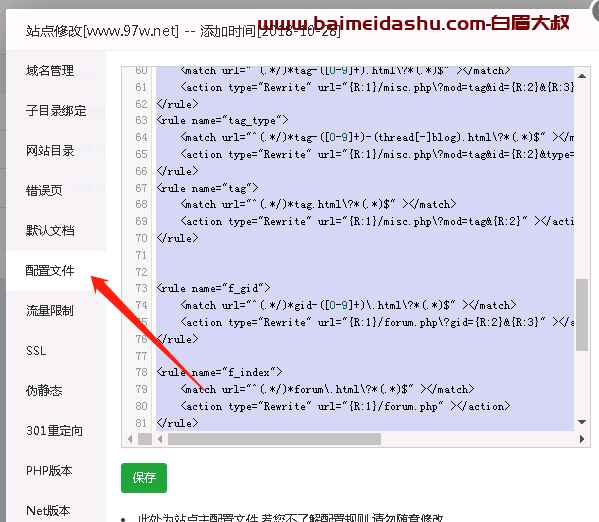
Task: Open the 子目录绑定 tab
Action: coord(56,111)
